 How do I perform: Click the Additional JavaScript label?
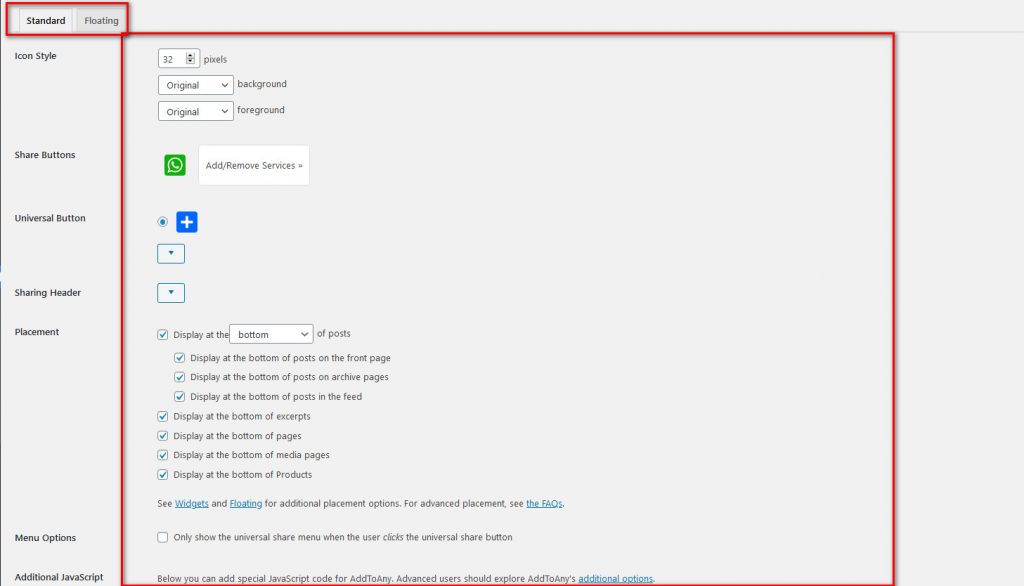coord(59,577)
